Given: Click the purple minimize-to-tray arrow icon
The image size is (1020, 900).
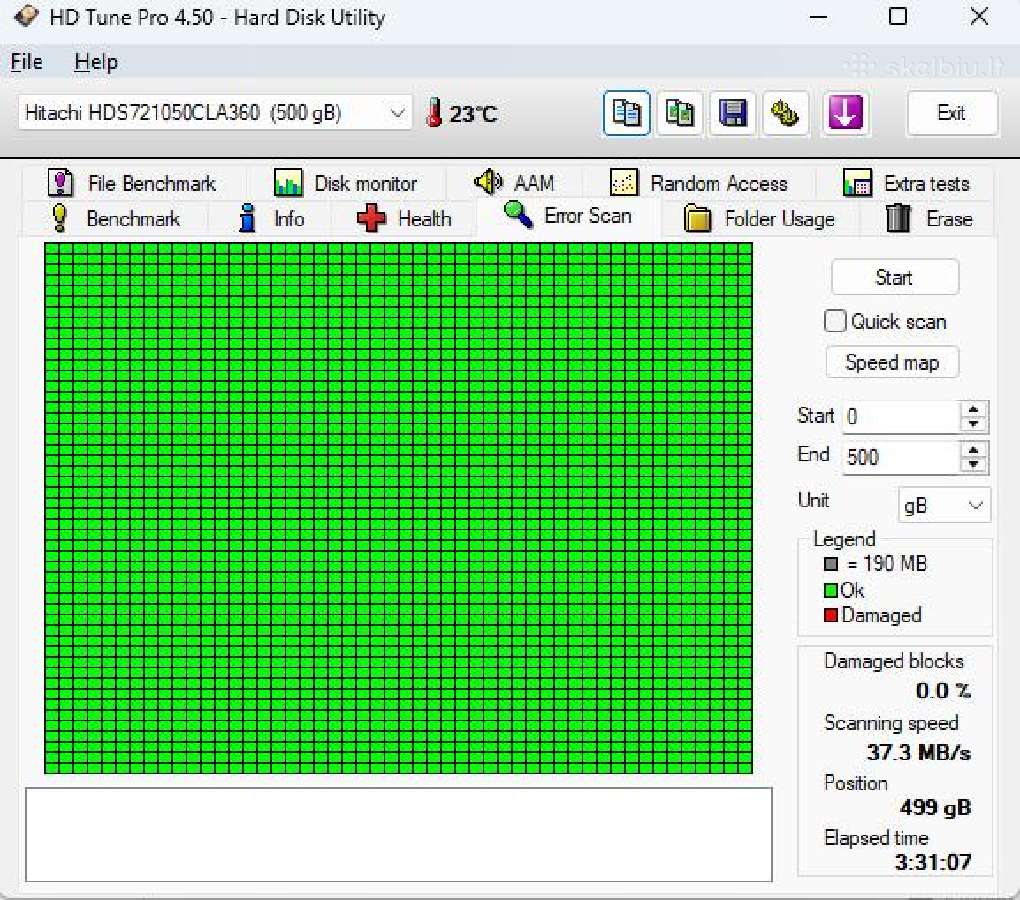Looking at the screenshot, I should click(x=845, y=113).
